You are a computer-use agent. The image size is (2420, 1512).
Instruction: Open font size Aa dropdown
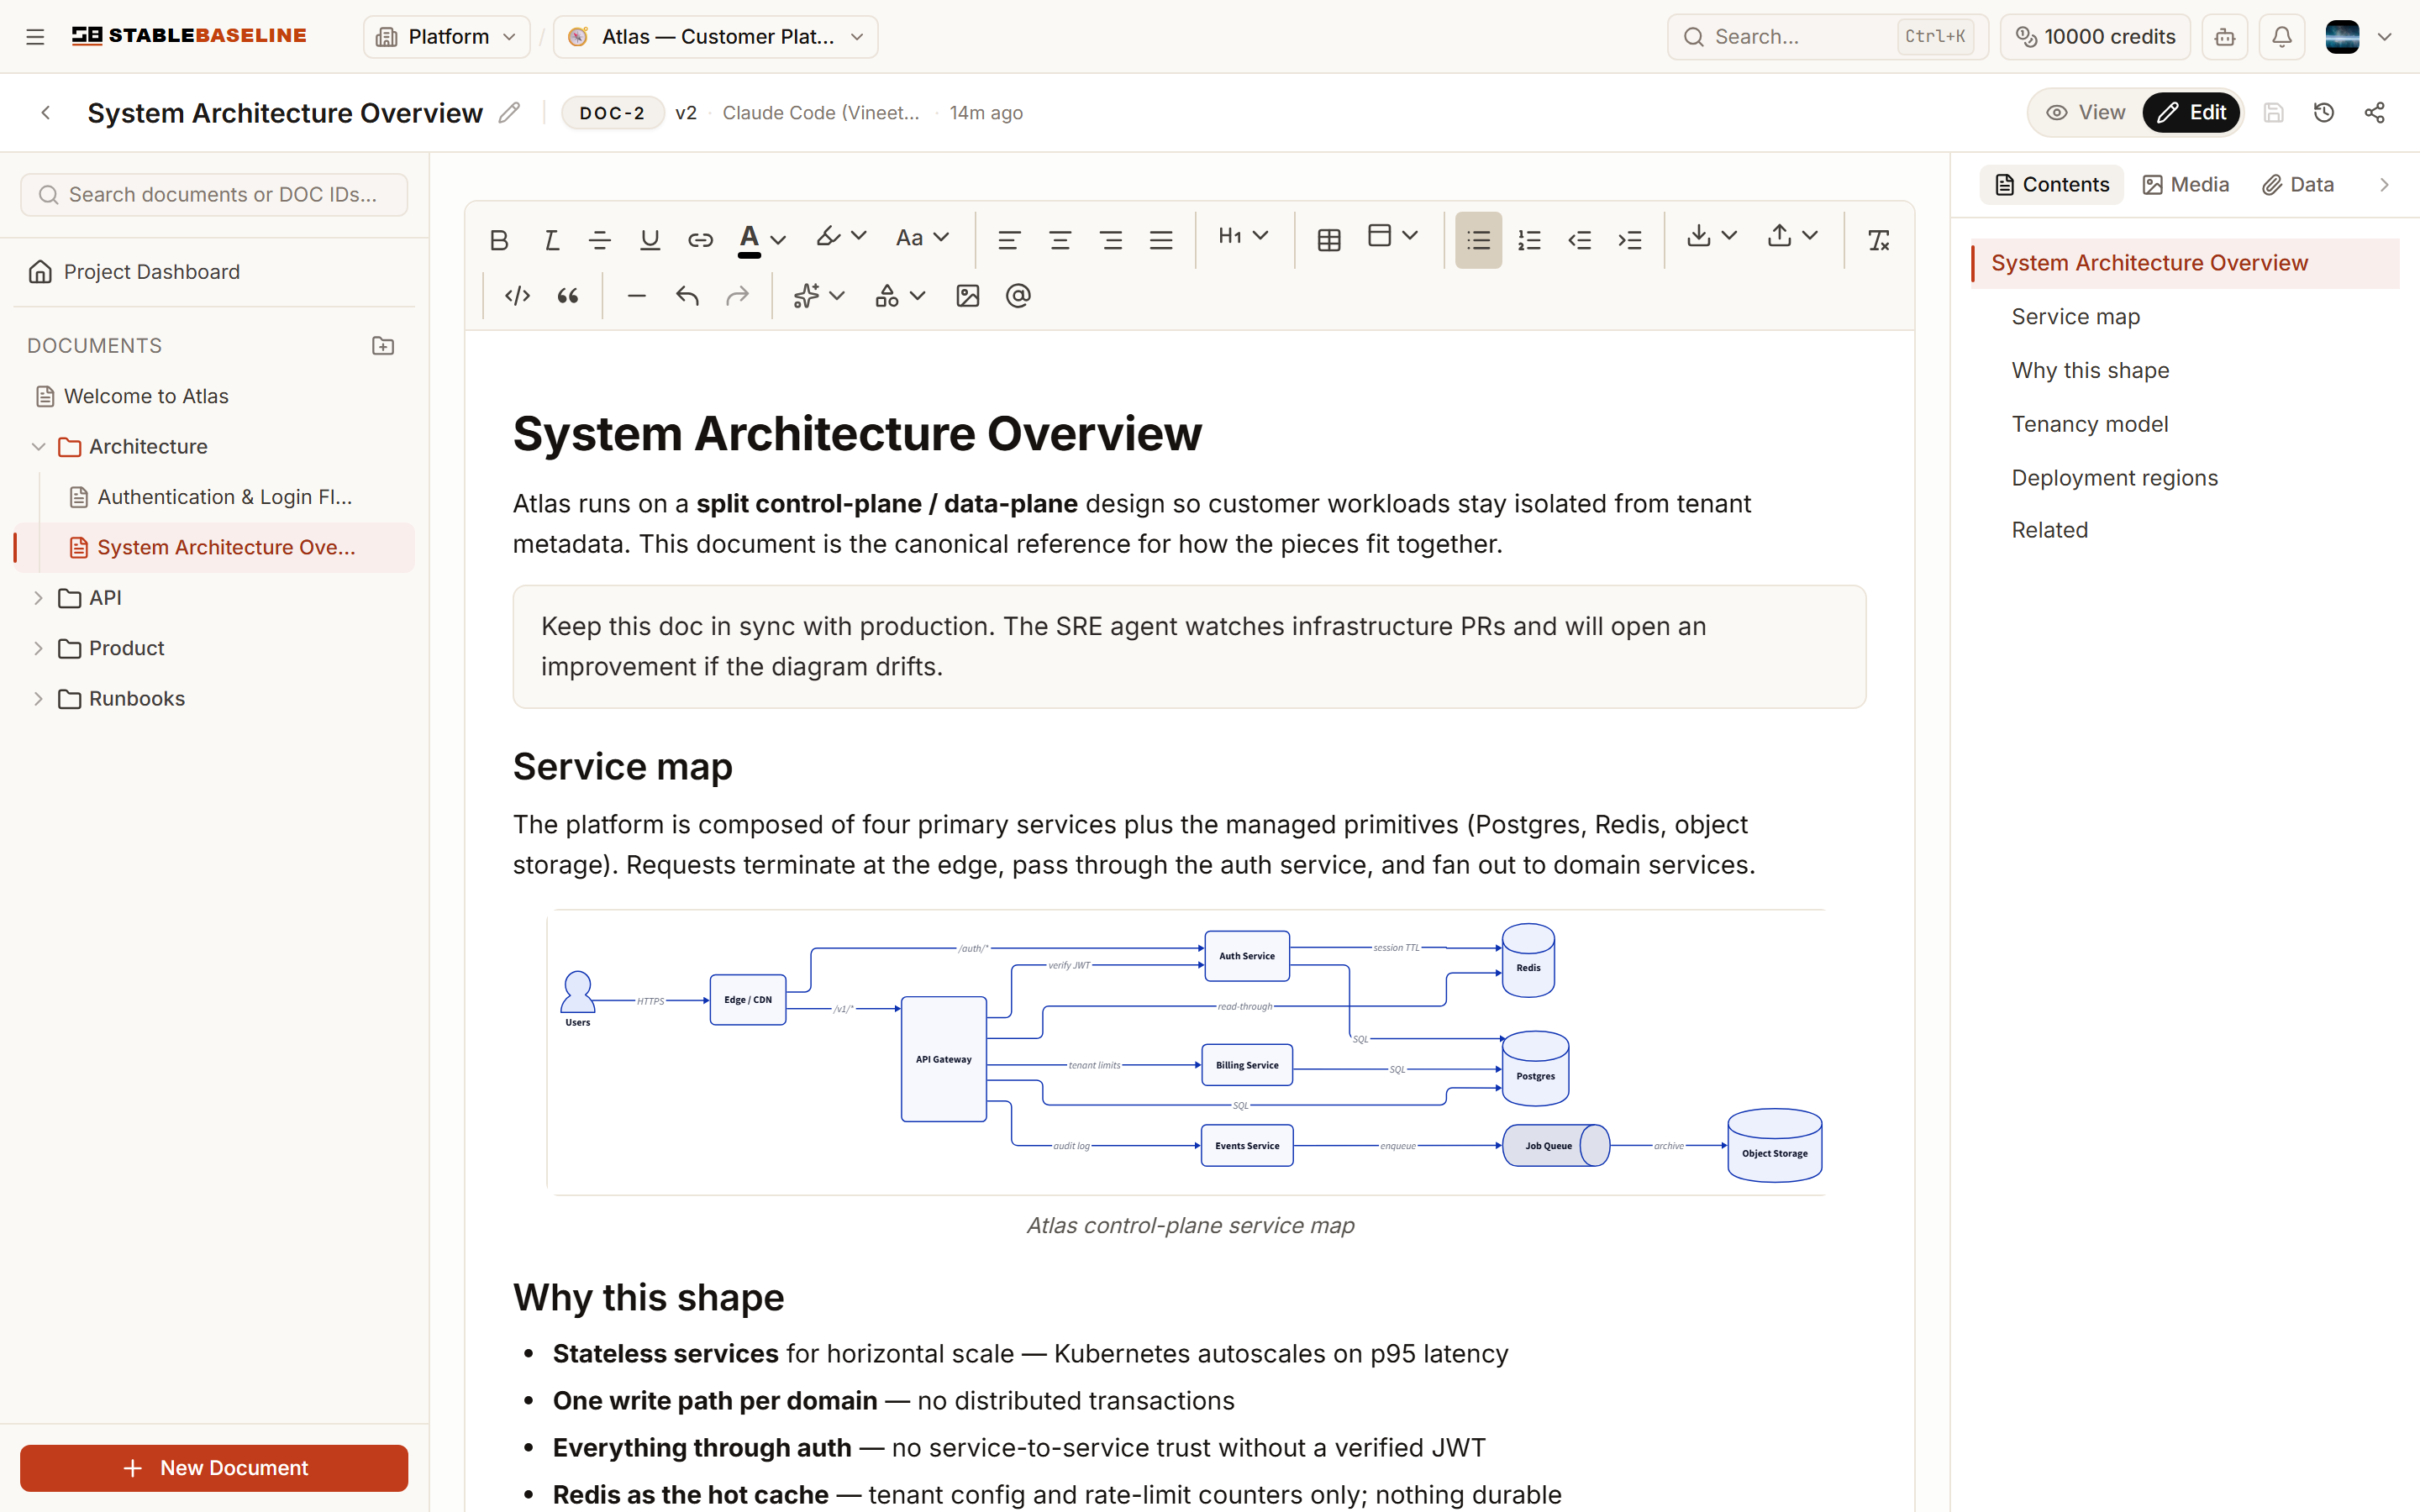tap(922, 238)
